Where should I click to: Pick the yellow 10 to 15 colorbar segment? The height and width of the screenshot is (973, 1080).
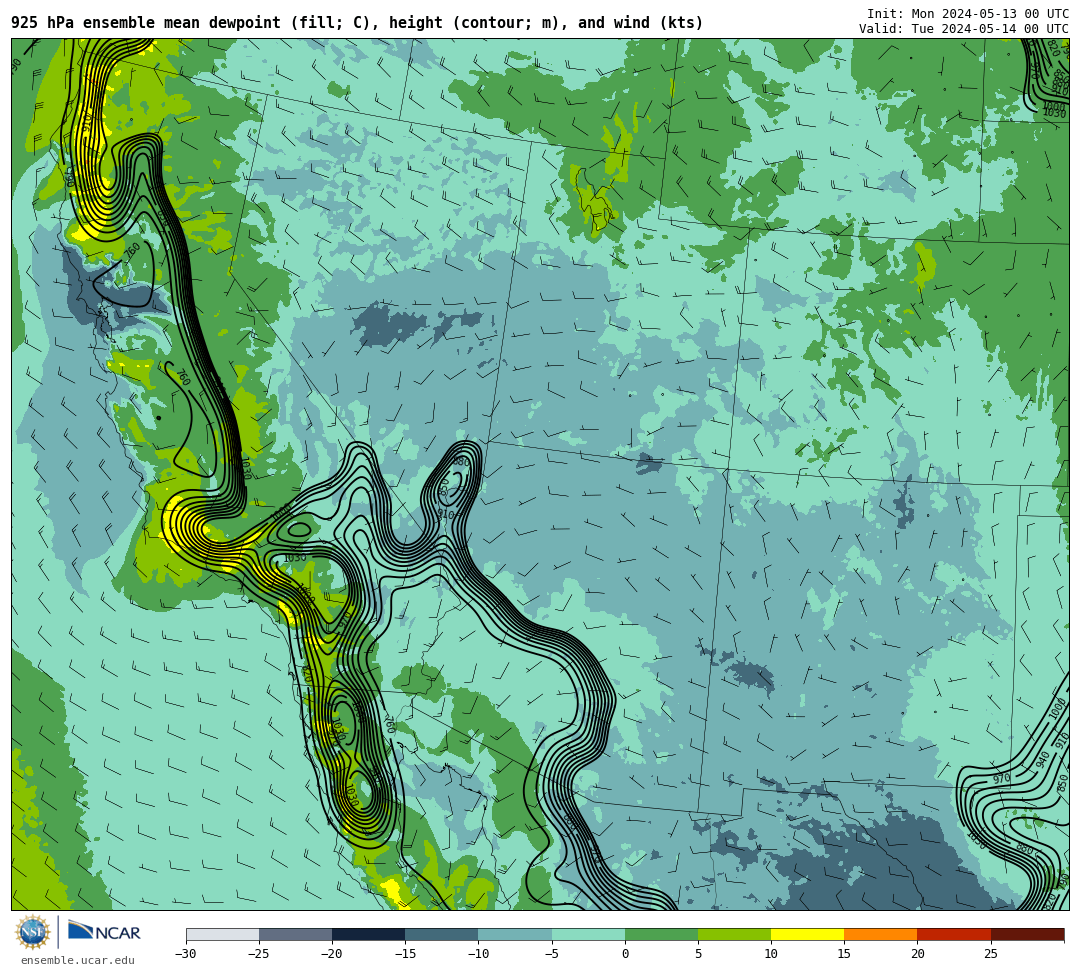[x=807, y=934]
